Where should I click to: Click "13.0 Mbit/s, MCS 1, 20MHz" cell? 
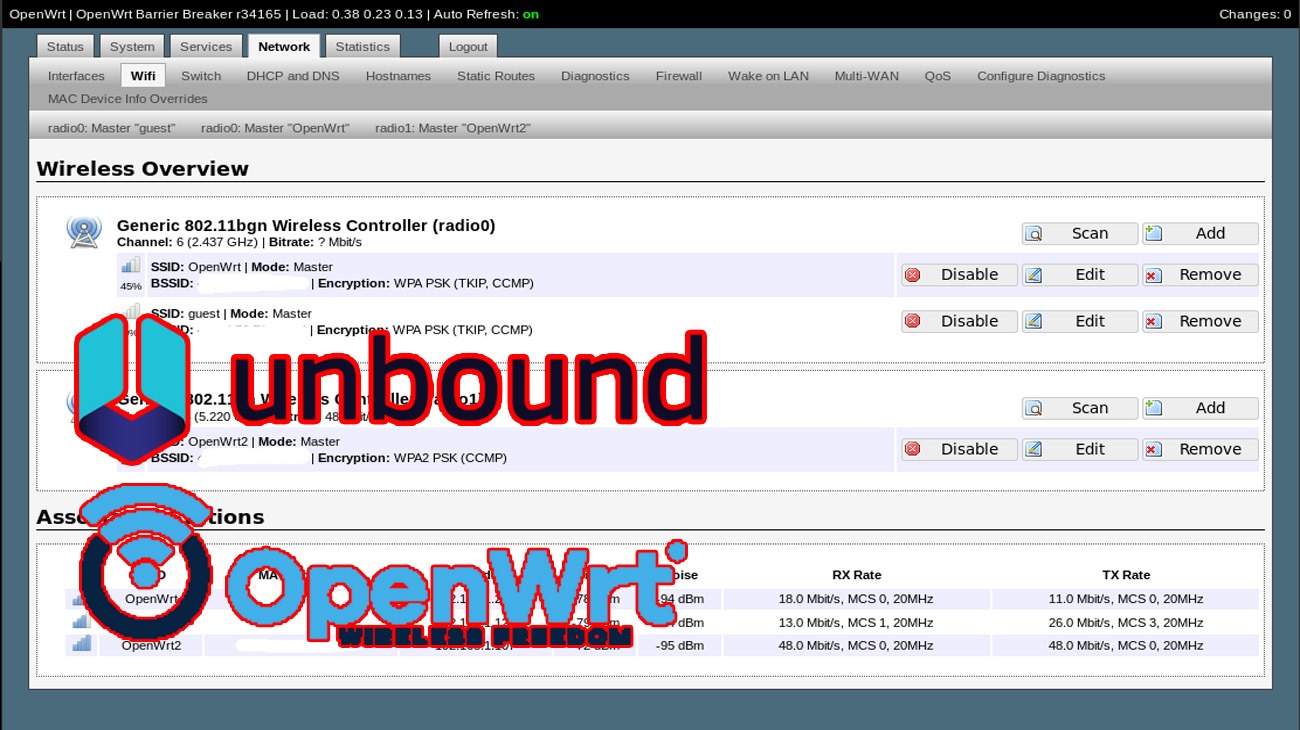tap(856, 622)
